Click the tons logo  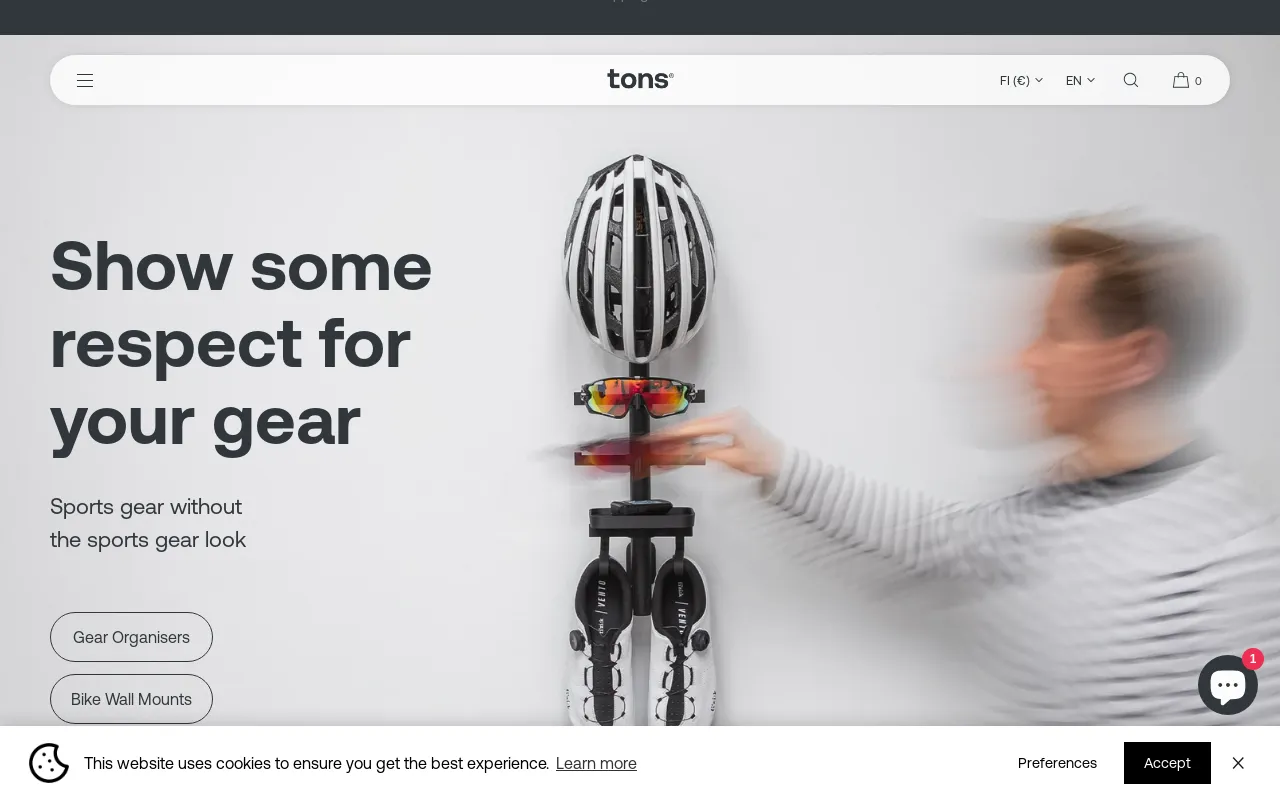(x=640, y=79)
